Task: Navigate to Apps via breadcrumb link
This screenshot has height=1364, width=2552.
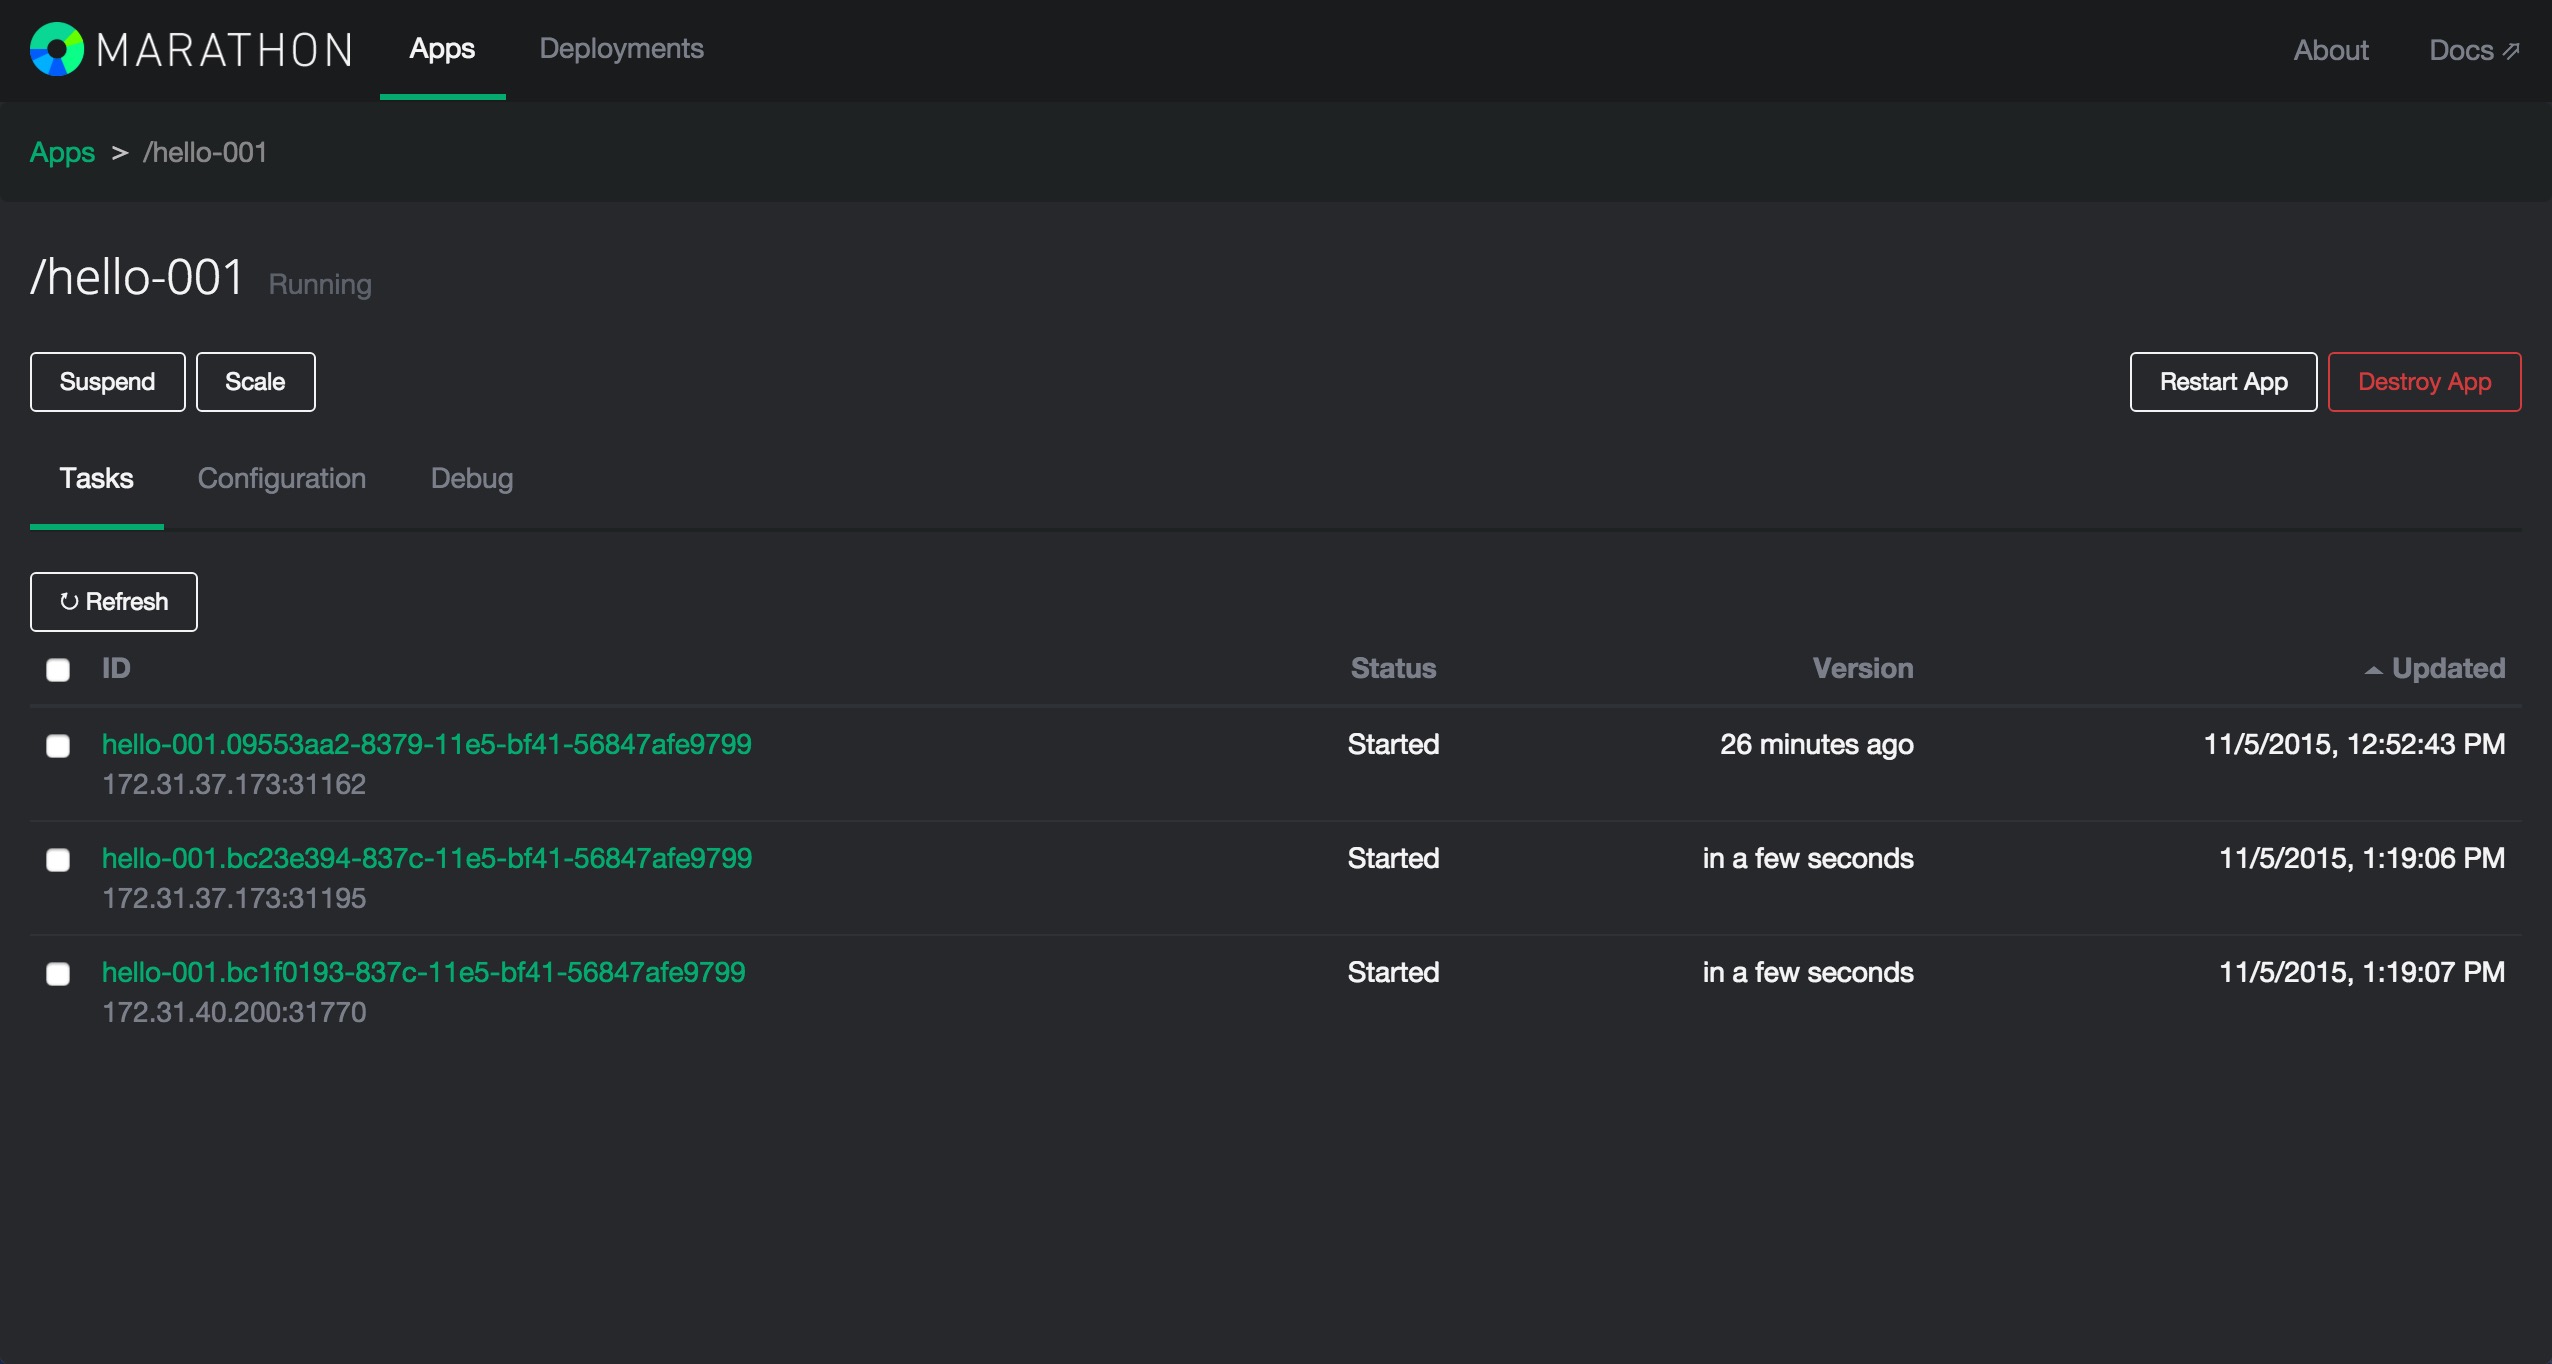Action: tap(62, 152)
